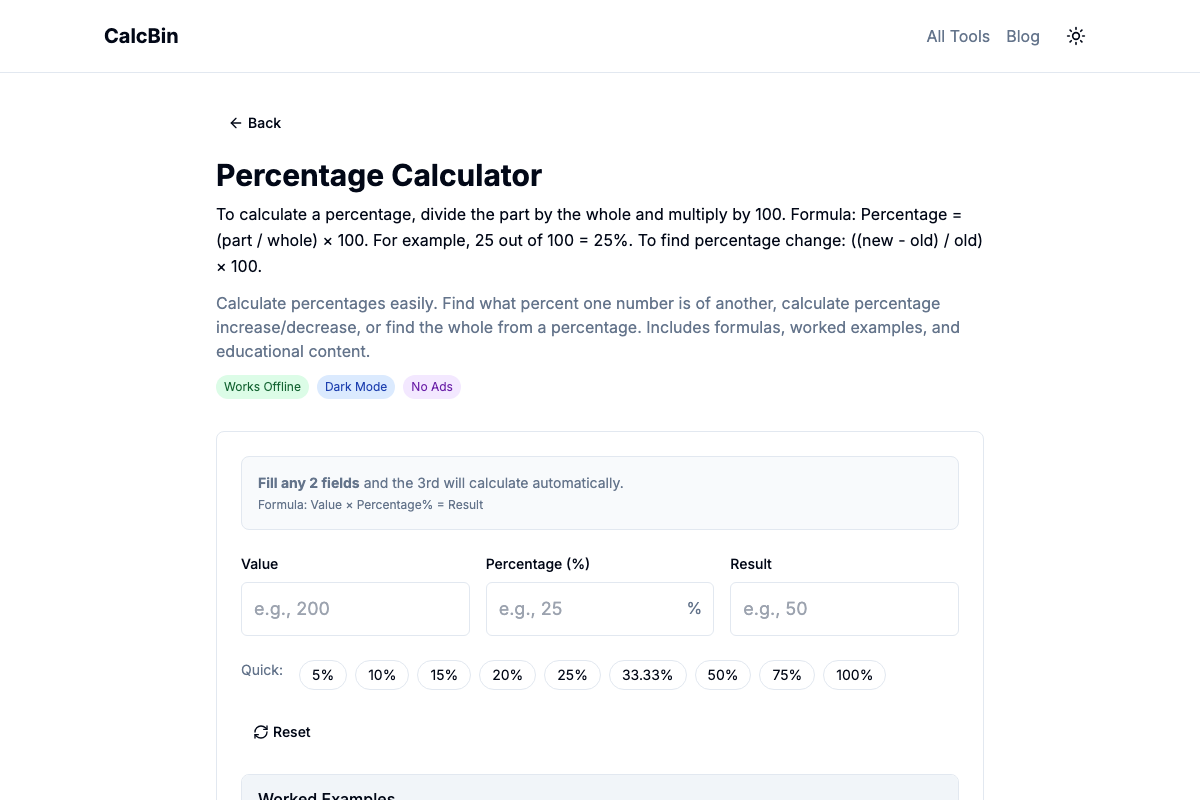The width and height of the screenshot is (1200, 800).
Task: Apply the 33.33% quick option
Action: [647, 675]
